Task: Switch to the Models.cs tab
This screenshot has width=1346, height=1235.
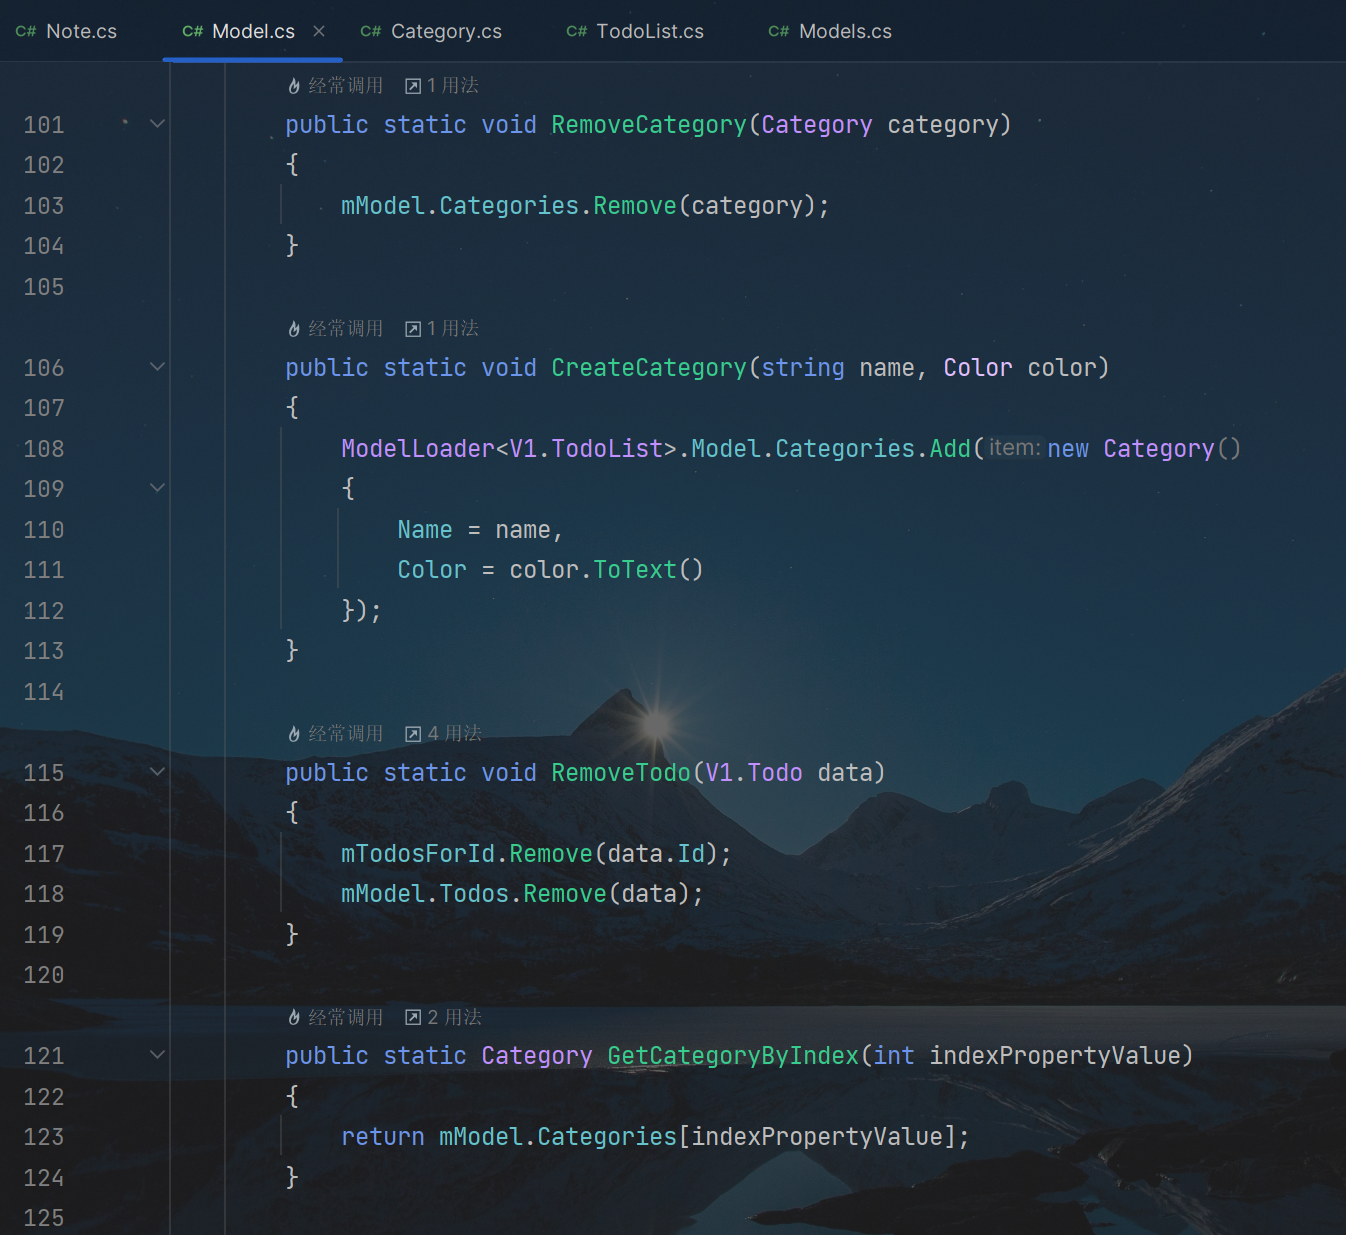Action: click(x=831, y=31)
